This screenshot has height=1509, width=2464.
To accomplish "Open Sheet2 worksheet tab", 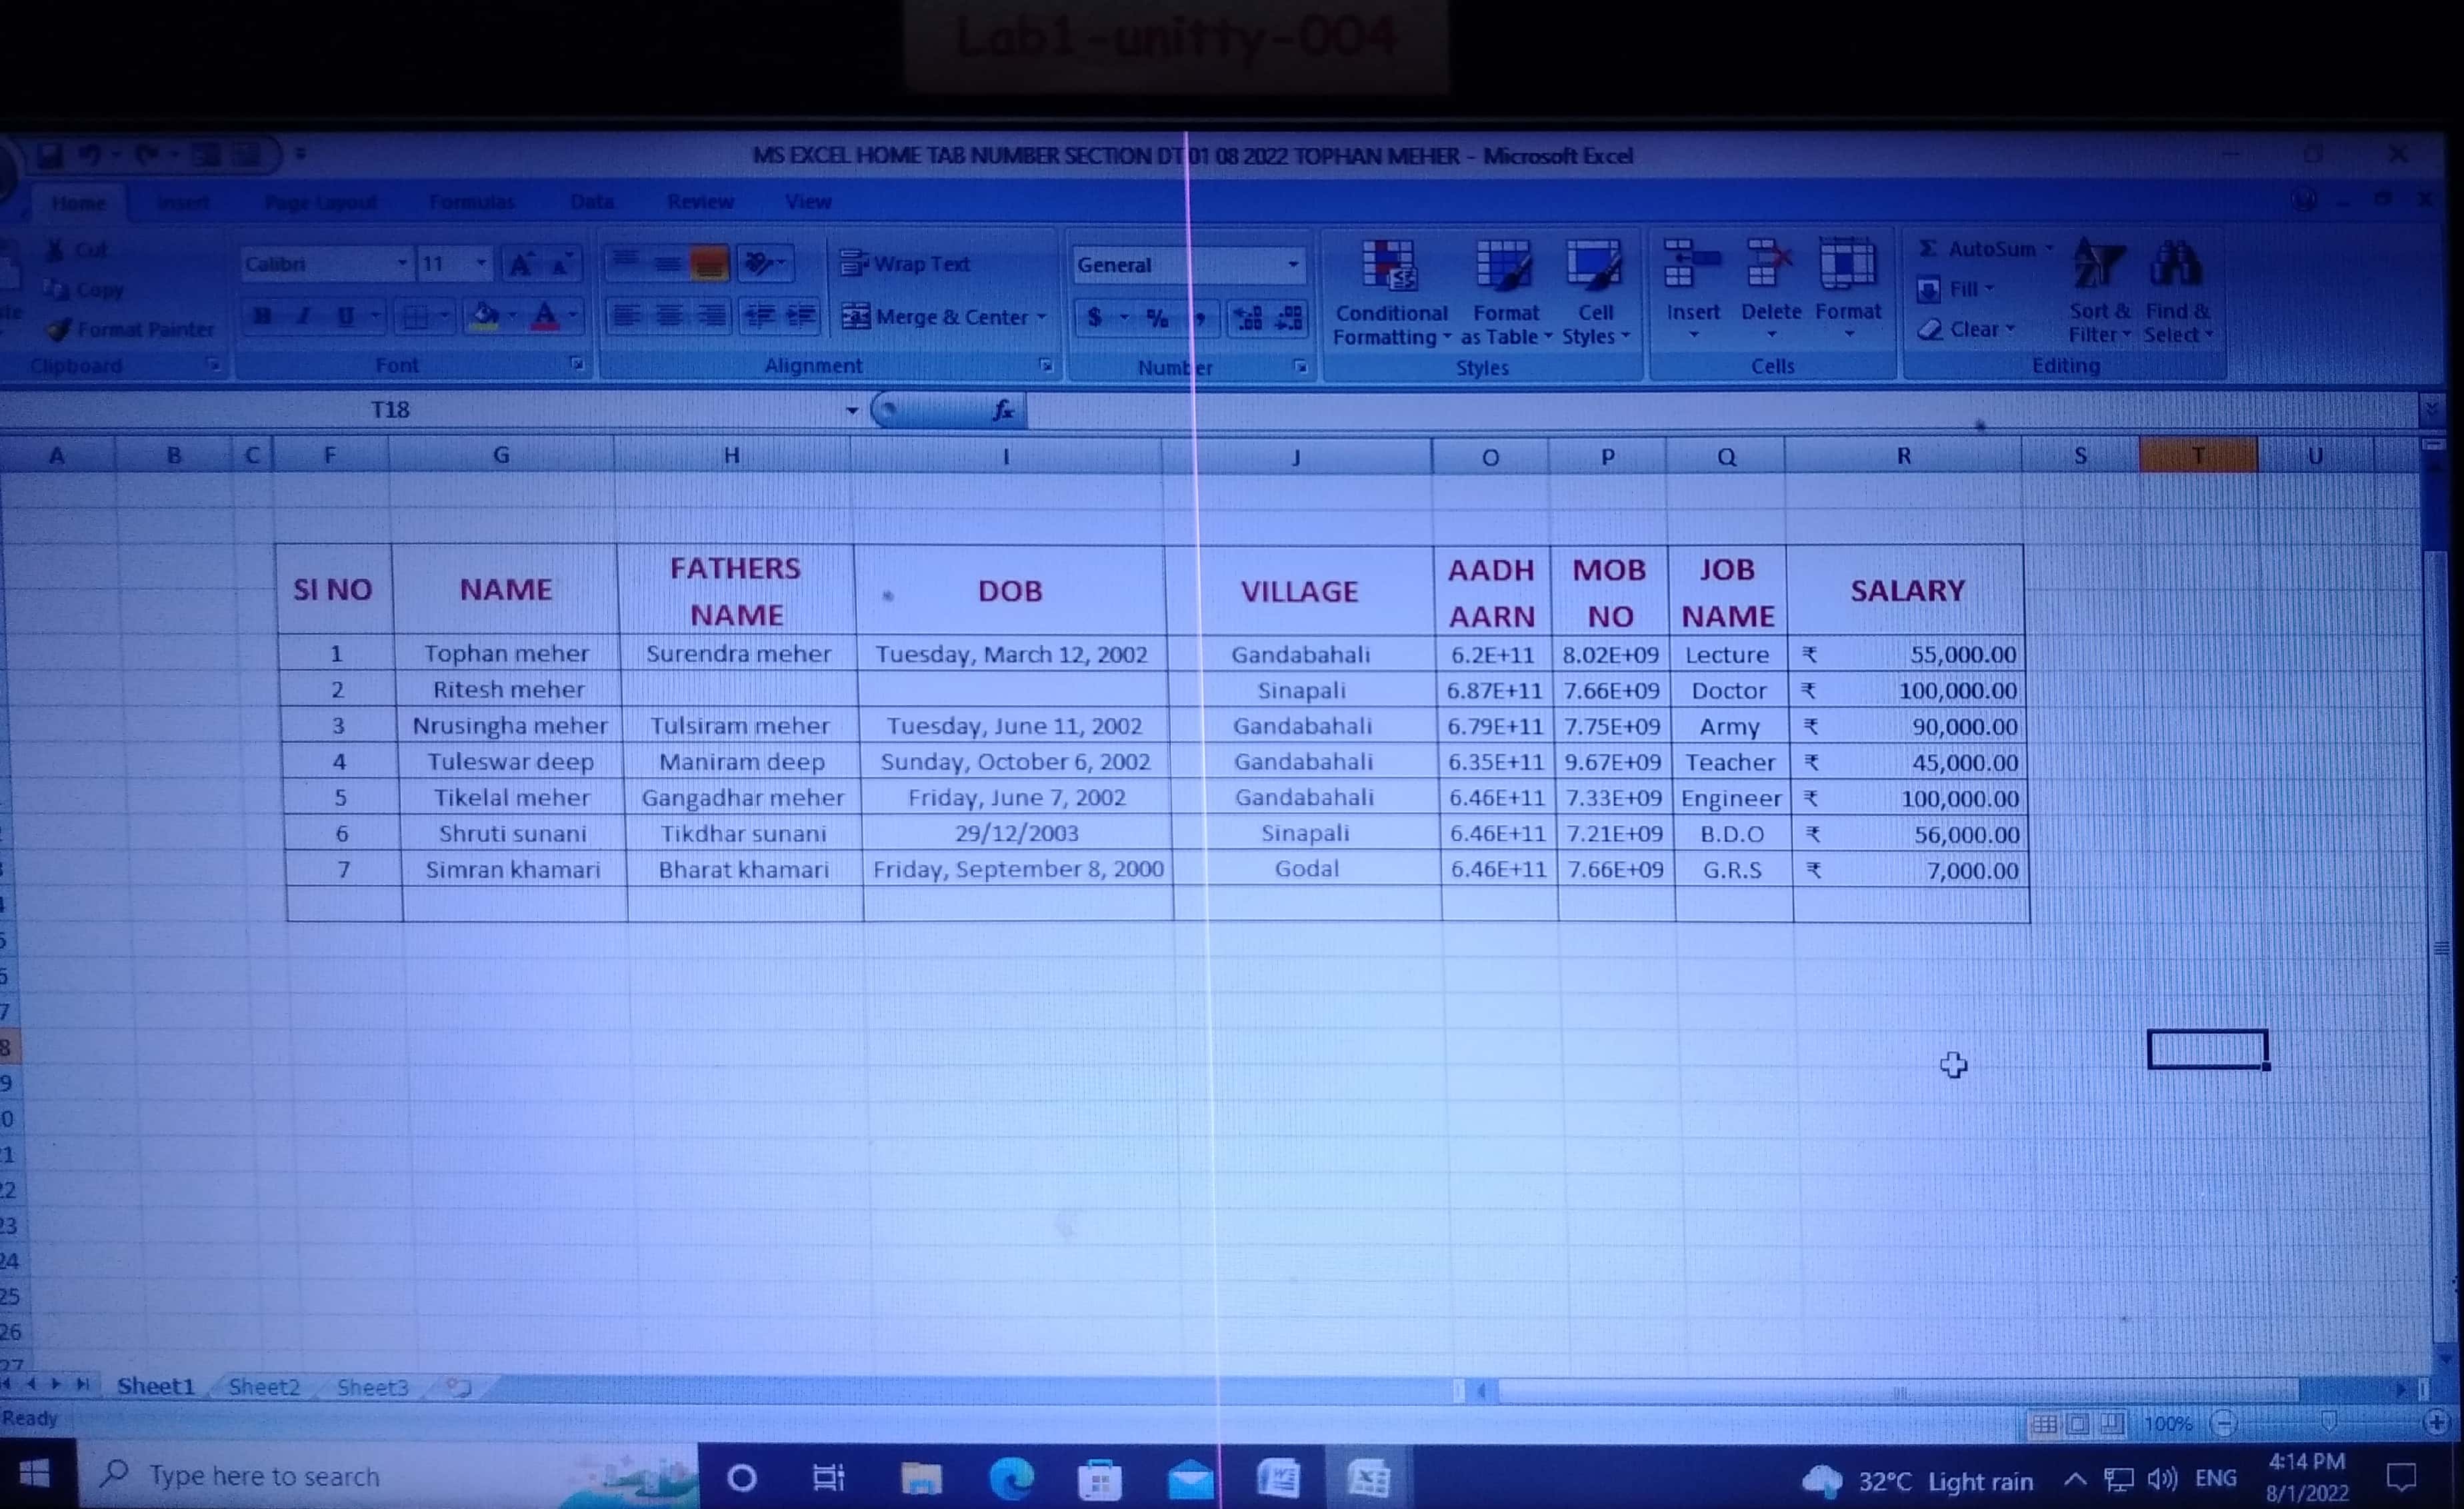I will point(264,1386).
